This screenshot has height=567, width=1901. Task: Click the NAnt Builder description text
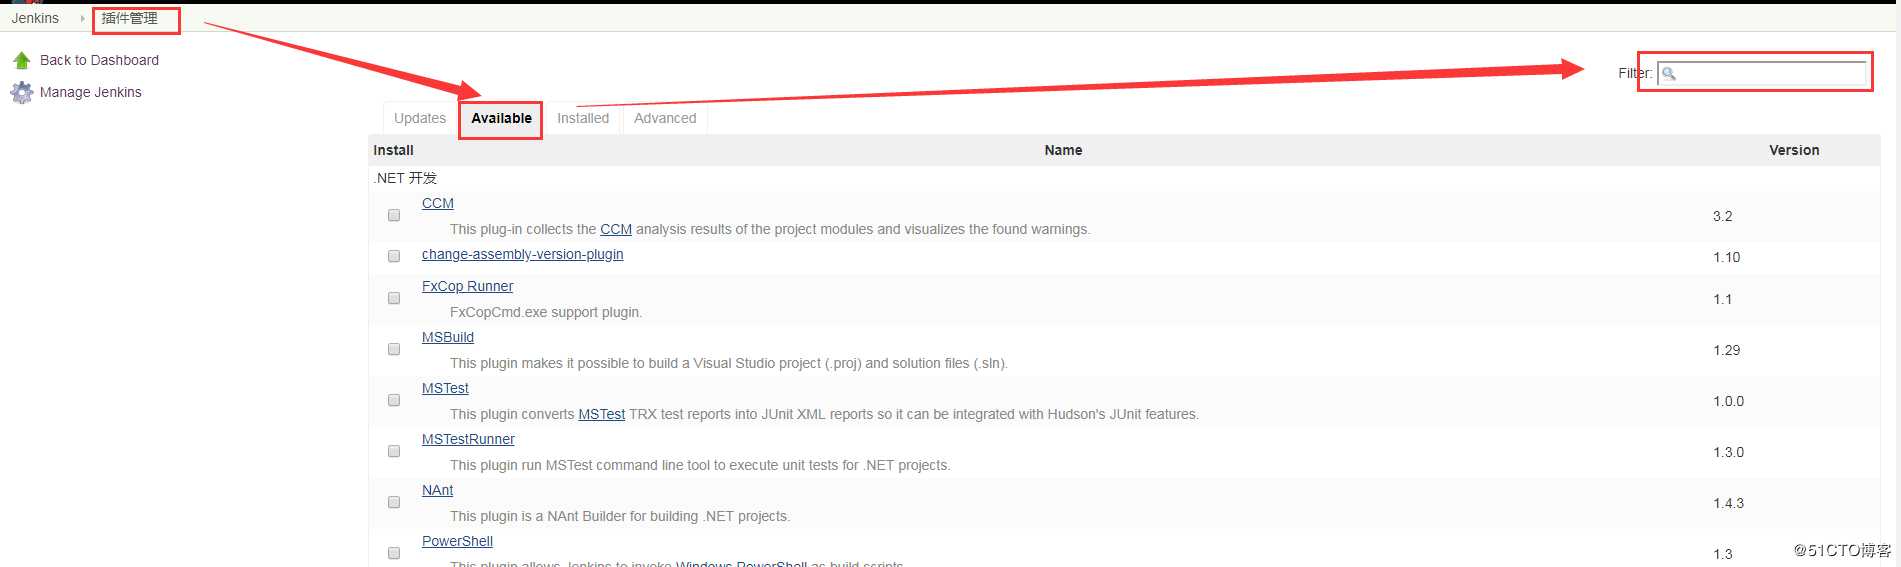tap(620, 516)
